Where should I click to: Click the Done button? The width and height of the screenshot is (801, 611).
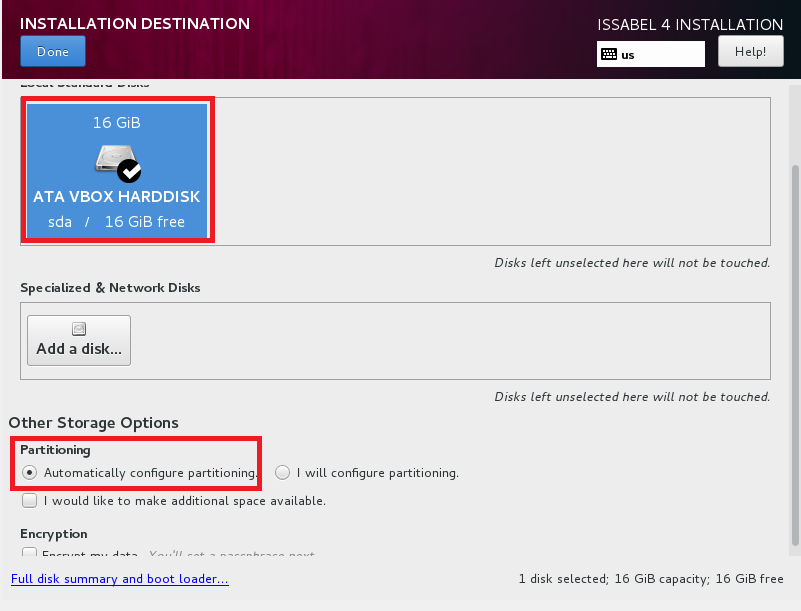(x=52, y=51)
